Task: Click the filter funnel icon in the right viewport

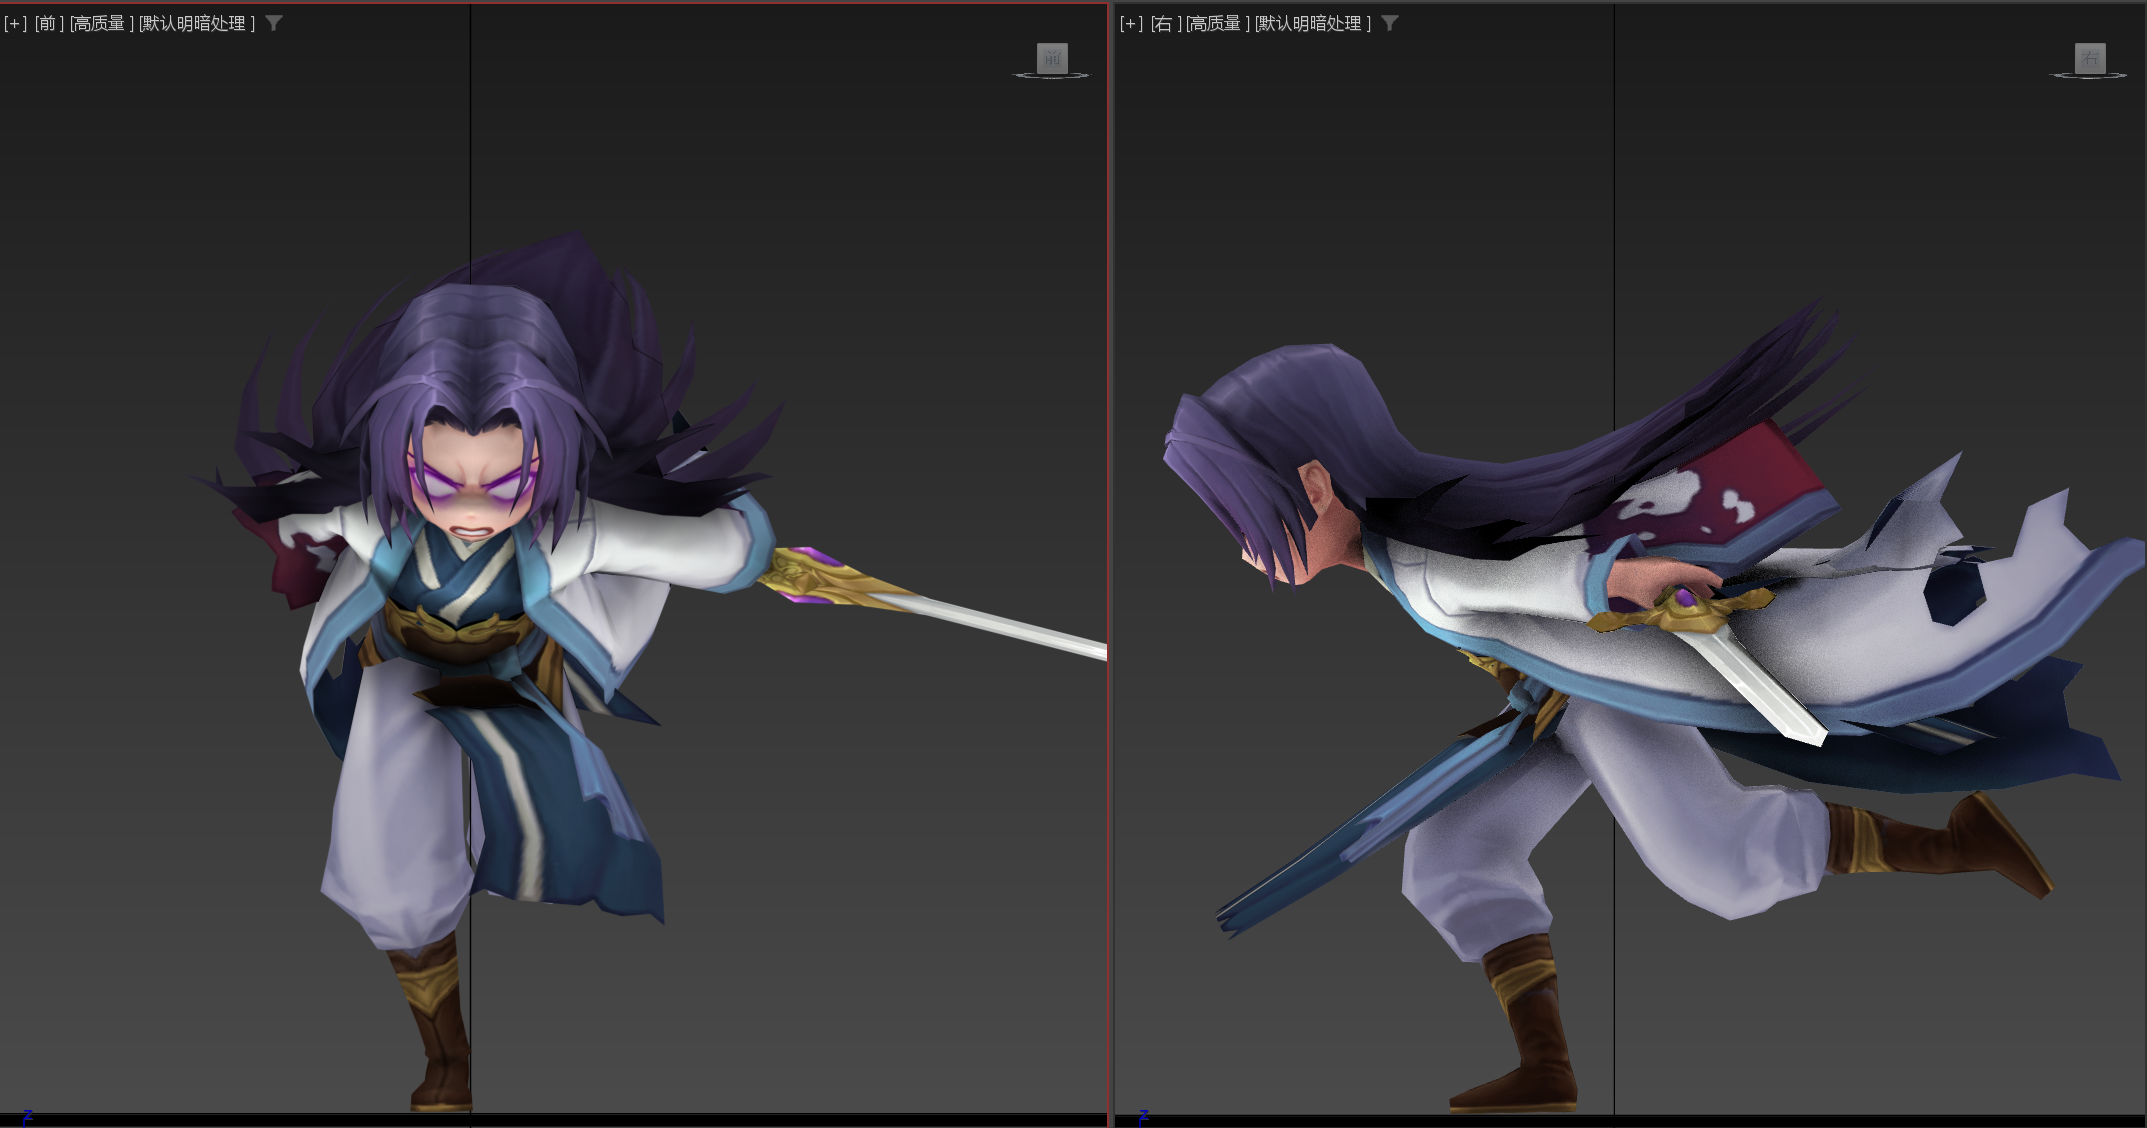Action: tap(1390, 23)
